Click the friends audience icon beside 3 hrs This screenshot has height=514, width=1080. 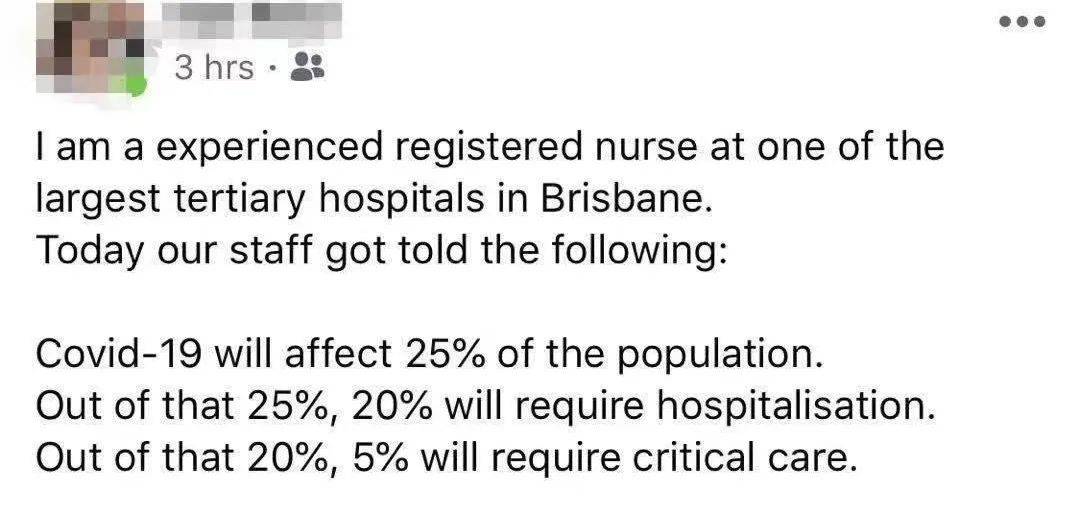307,68
